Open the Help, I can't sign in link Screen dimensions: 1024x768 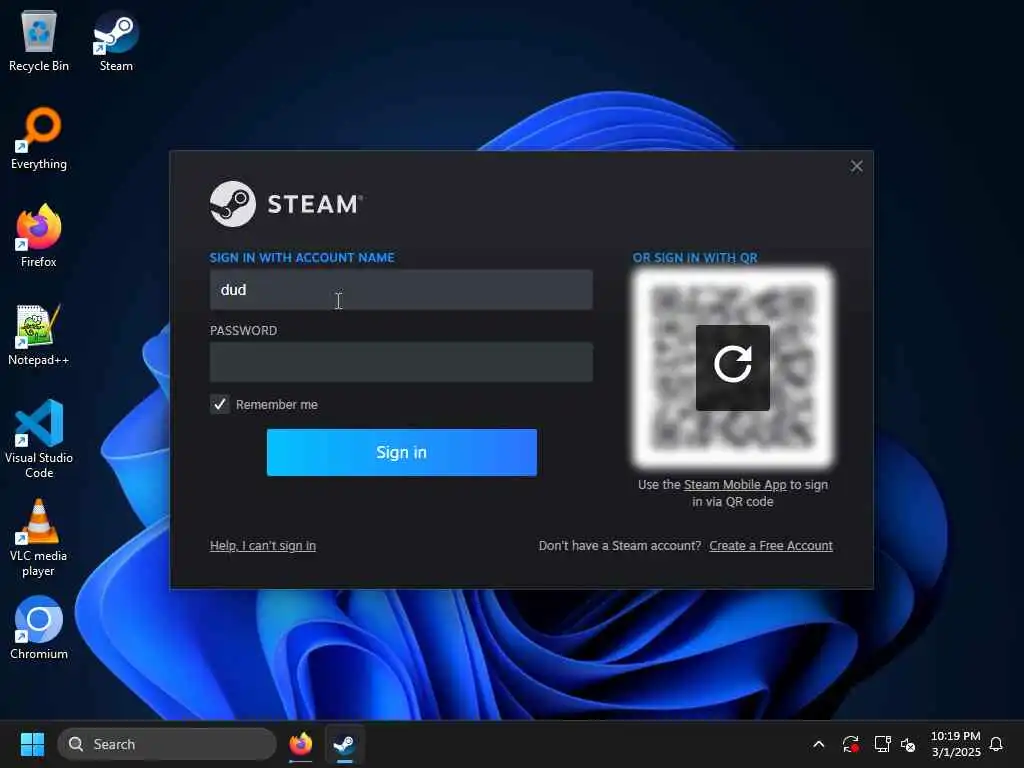pos(263,545)
